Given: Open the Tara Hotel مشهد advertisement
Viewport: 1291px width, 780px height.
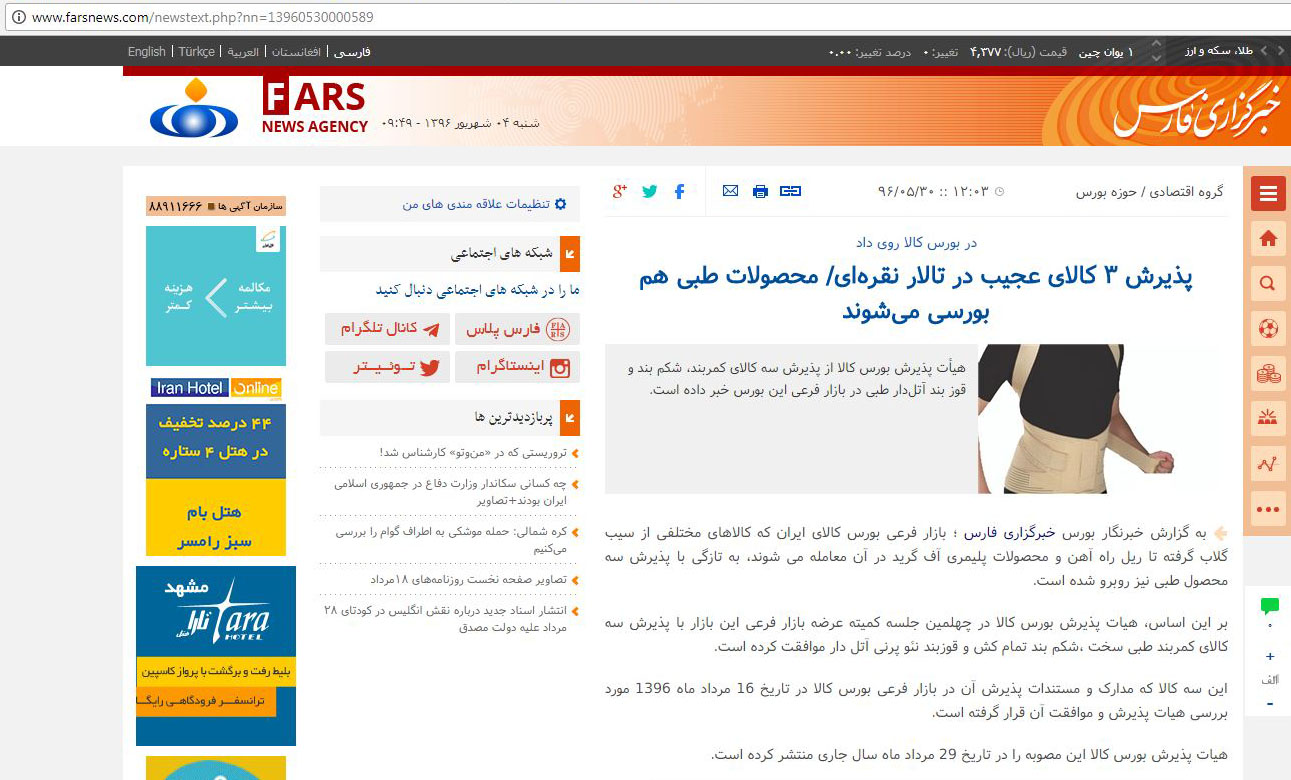Looking at the screenshot, I should tap(216, 656).
